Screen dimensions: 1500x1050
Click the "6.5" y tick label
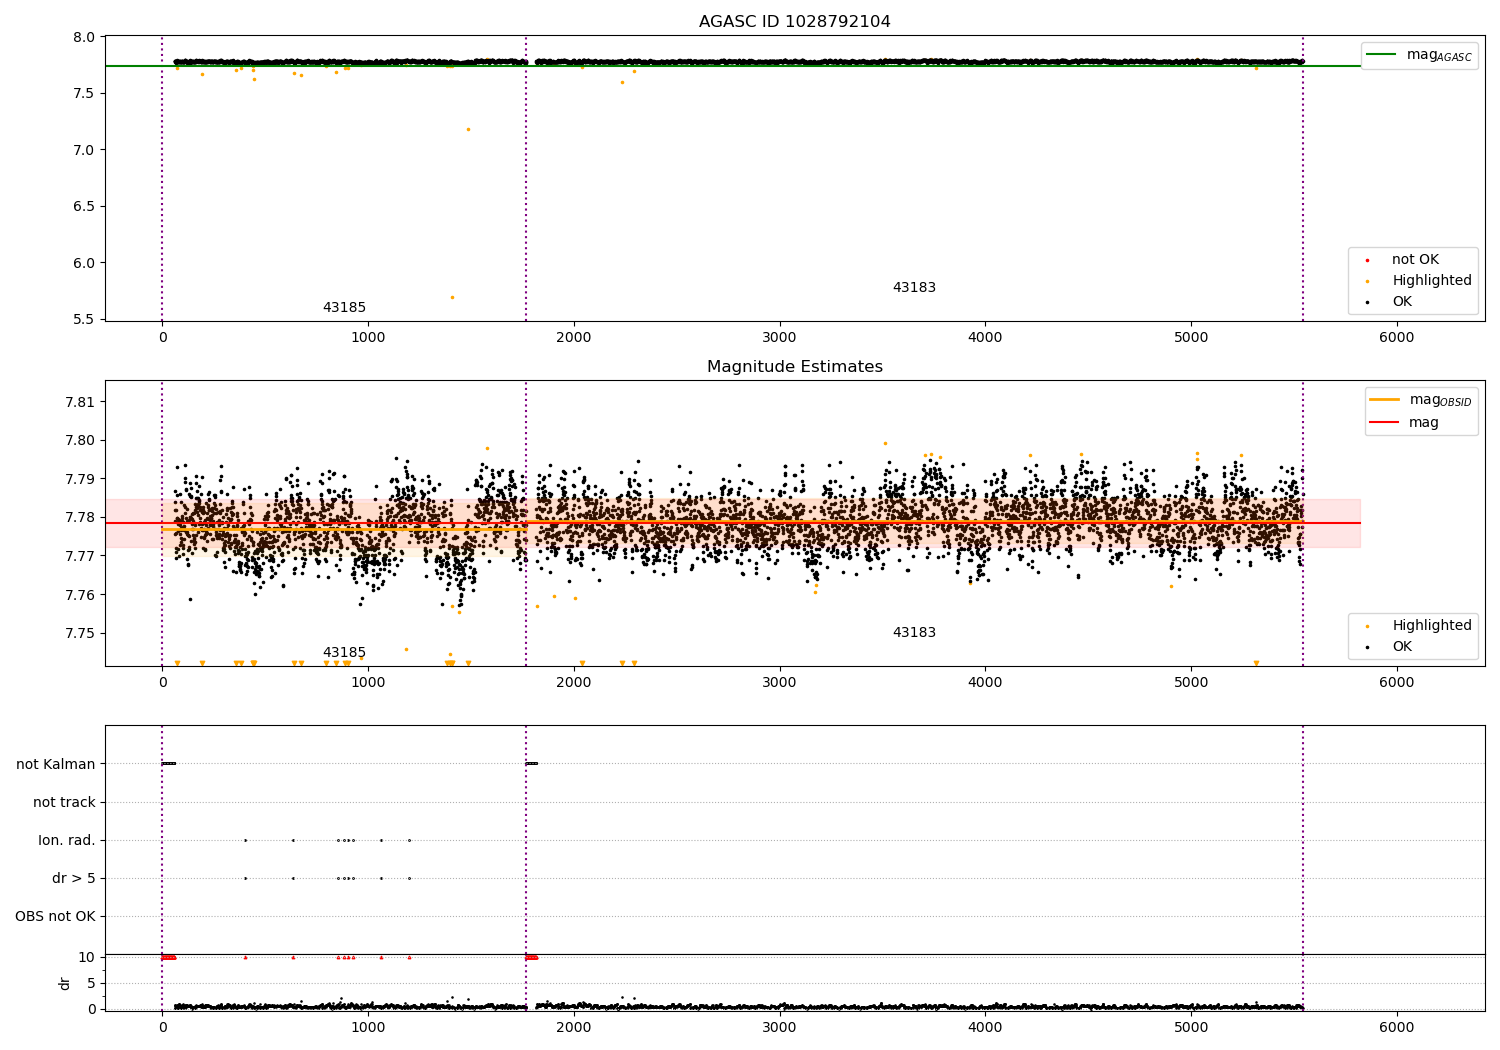point(84,207)
